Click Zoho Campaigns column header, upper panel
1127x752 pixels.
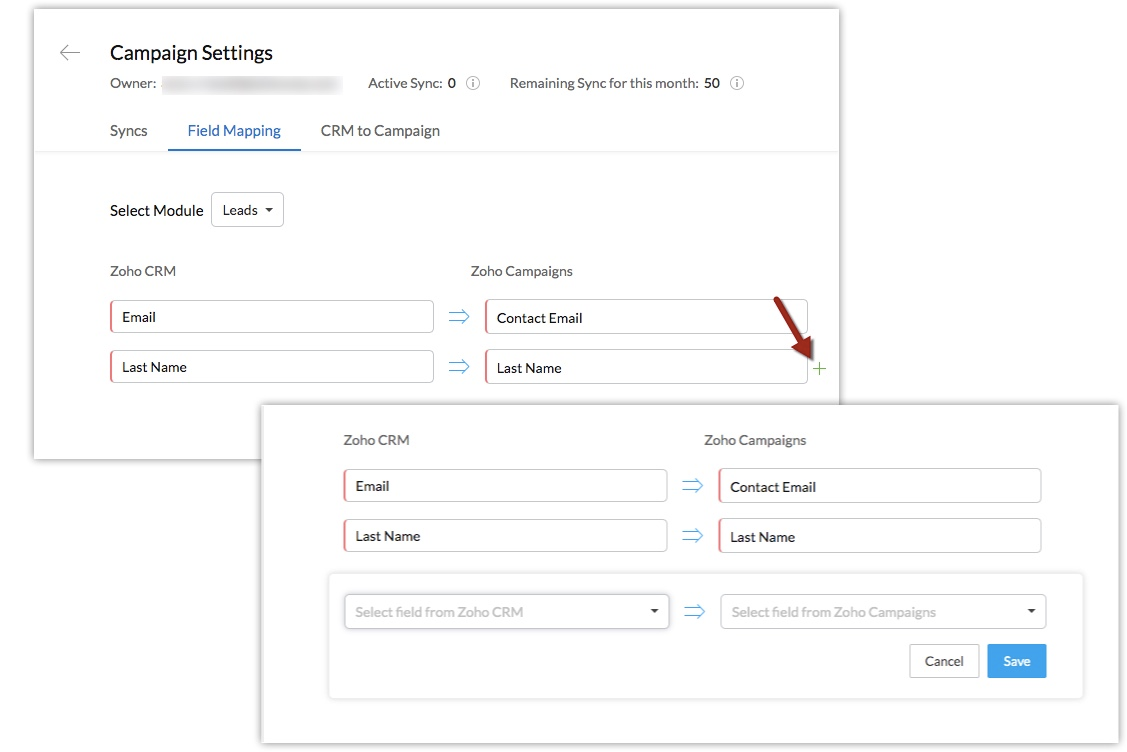[522, 271]
